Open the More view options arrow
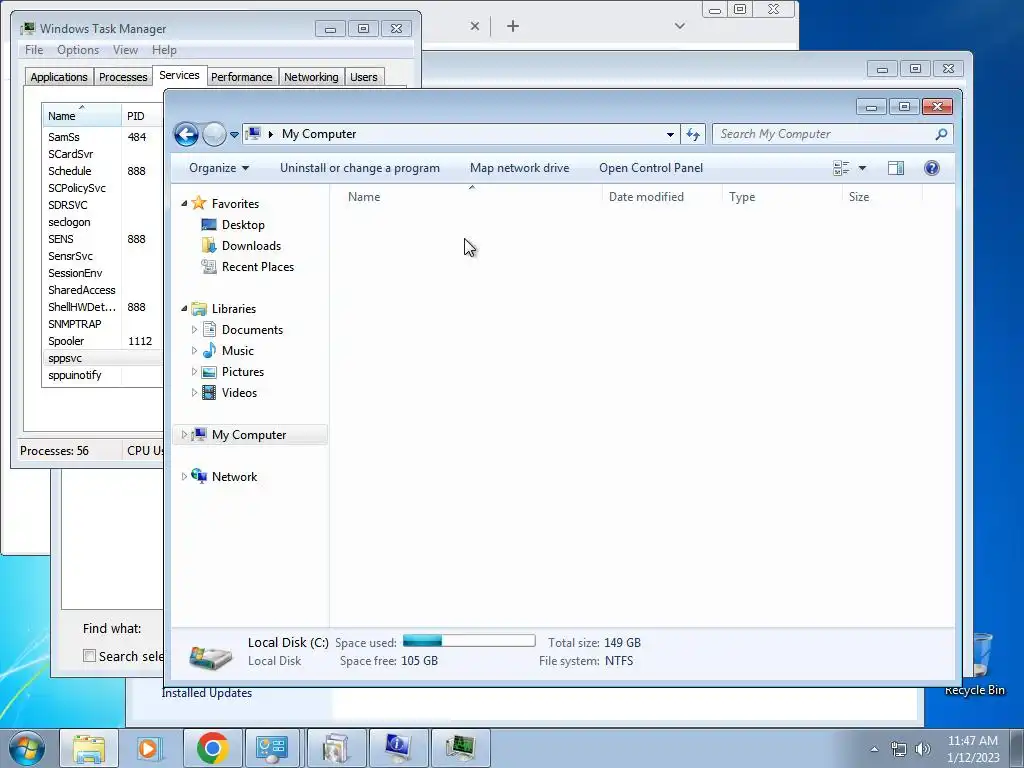Screen dimensions: 1024x768 coord(862,168)
